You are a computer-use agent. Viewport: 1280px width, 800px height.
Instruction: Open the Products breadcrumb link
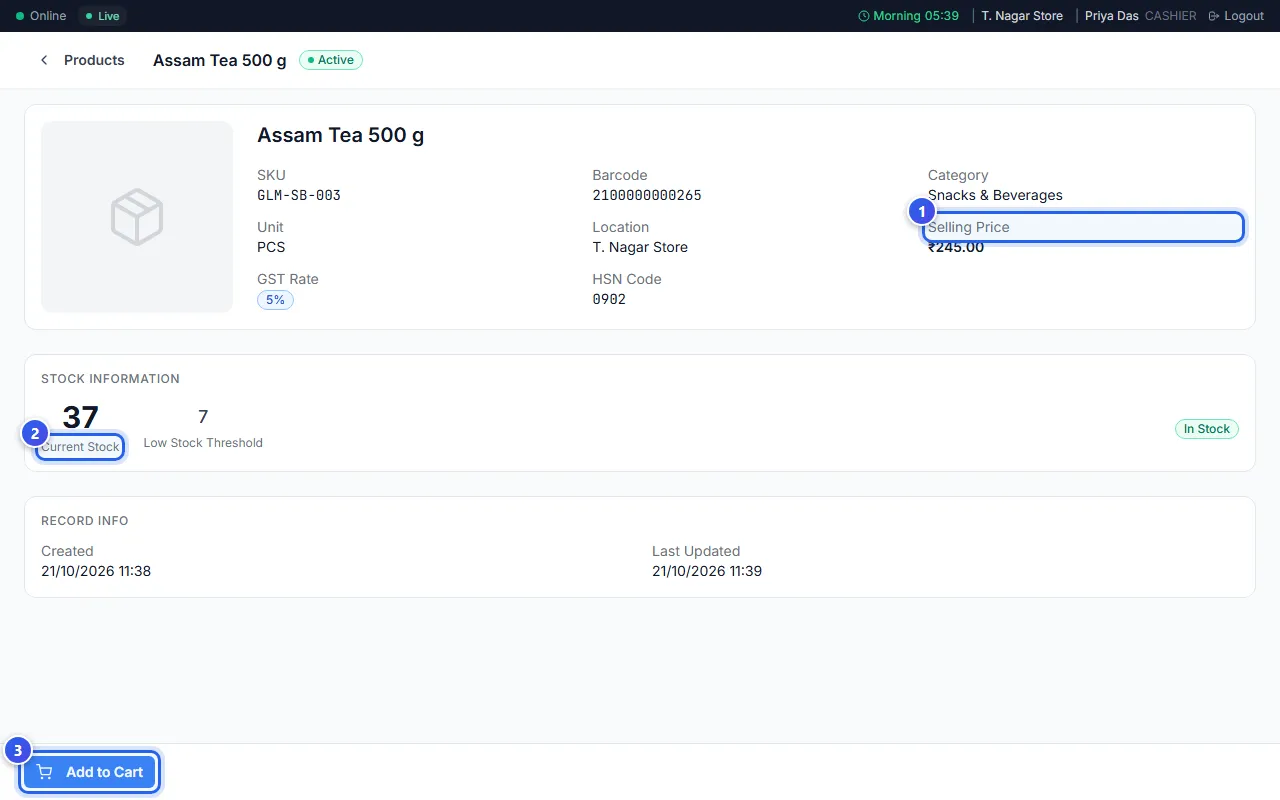tap(94, 60)
